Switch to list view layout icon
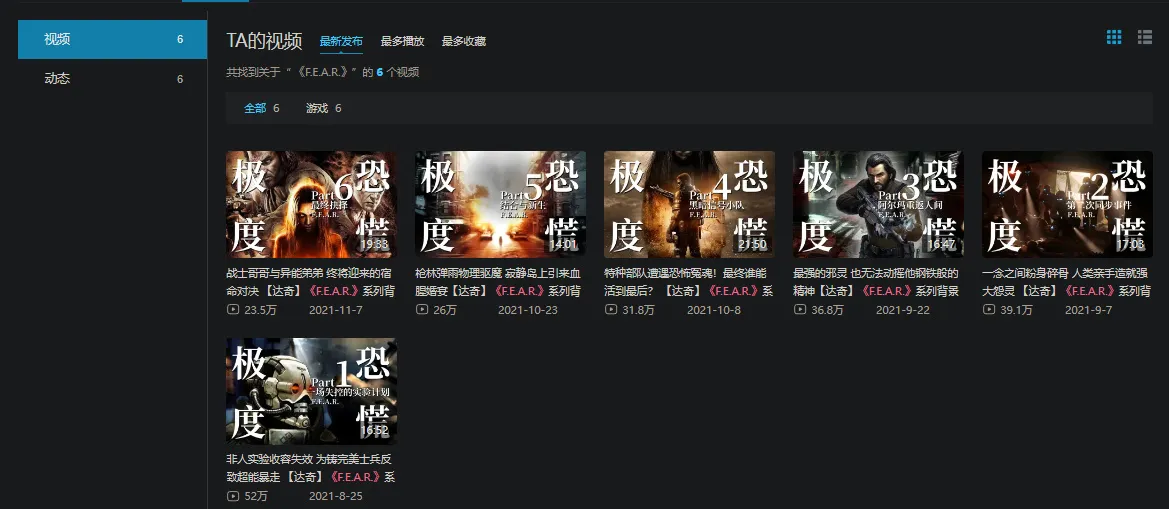Image resolution: width=1169 pixels, height=509 pixels. pyautogui.click(x=1145, y=37)
